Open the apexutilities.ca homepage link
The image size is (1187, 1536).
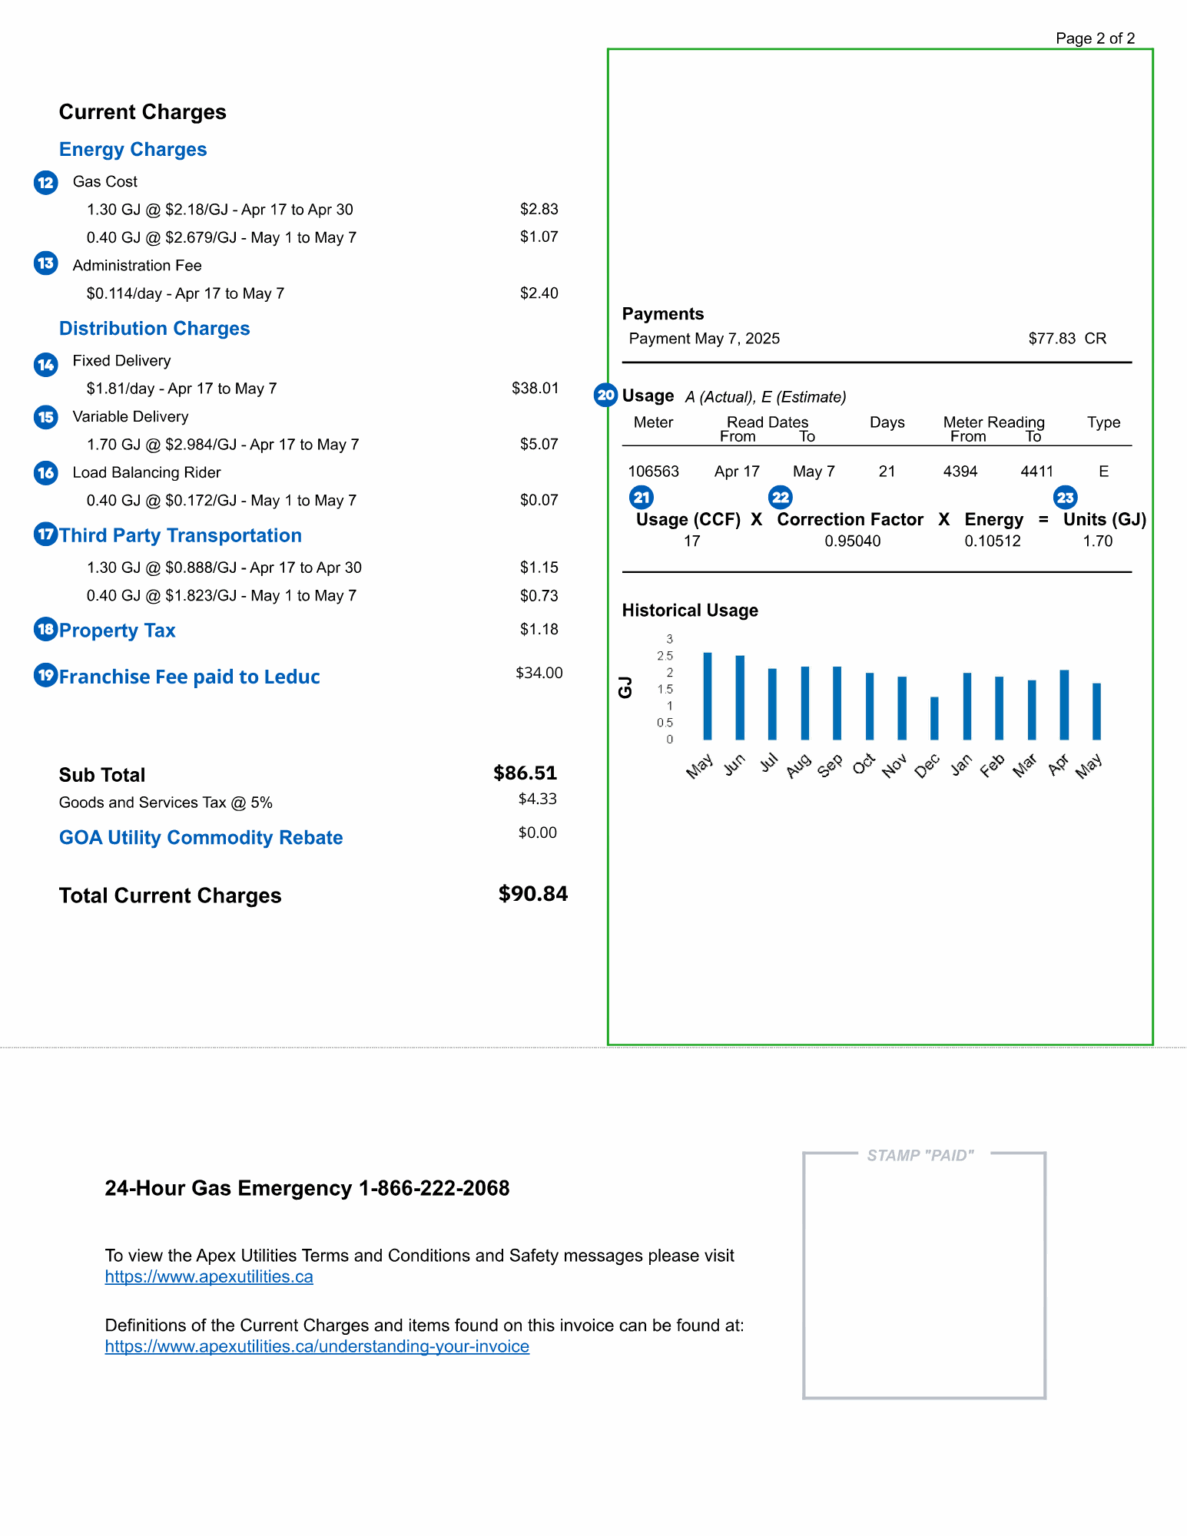click(x=209, y=1276)
